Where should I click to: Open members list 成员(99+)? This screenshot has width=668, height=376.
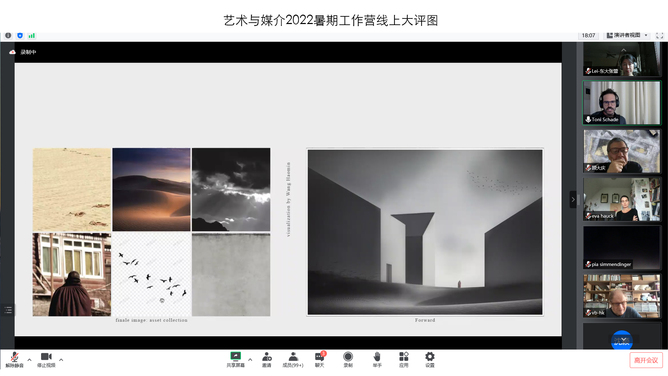point(293,360)
